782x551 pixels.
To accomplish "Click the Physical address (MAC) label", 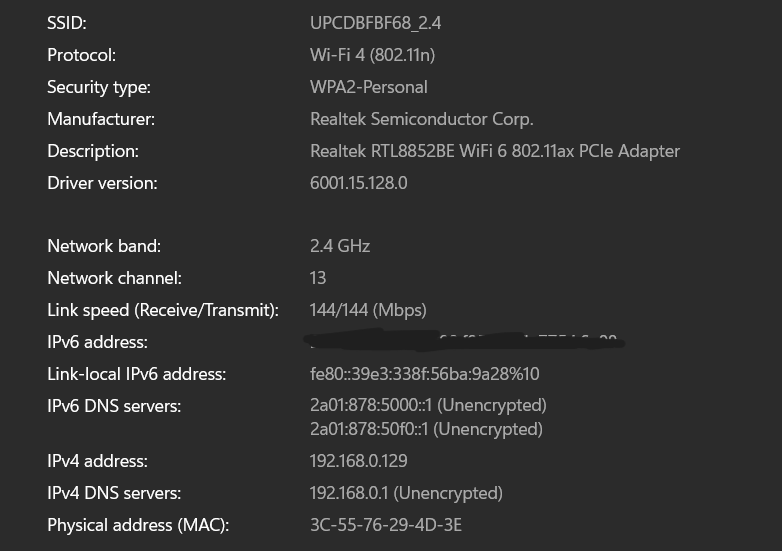I will pos(138,525).
